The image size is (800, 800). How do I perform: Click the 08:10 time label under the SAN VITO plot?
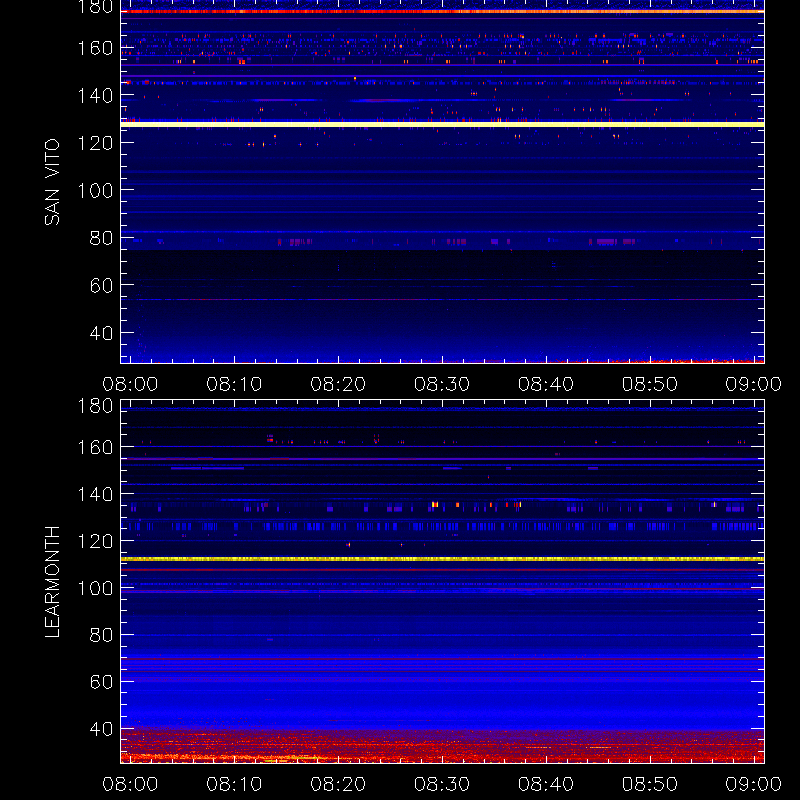[x=234, y=384]
